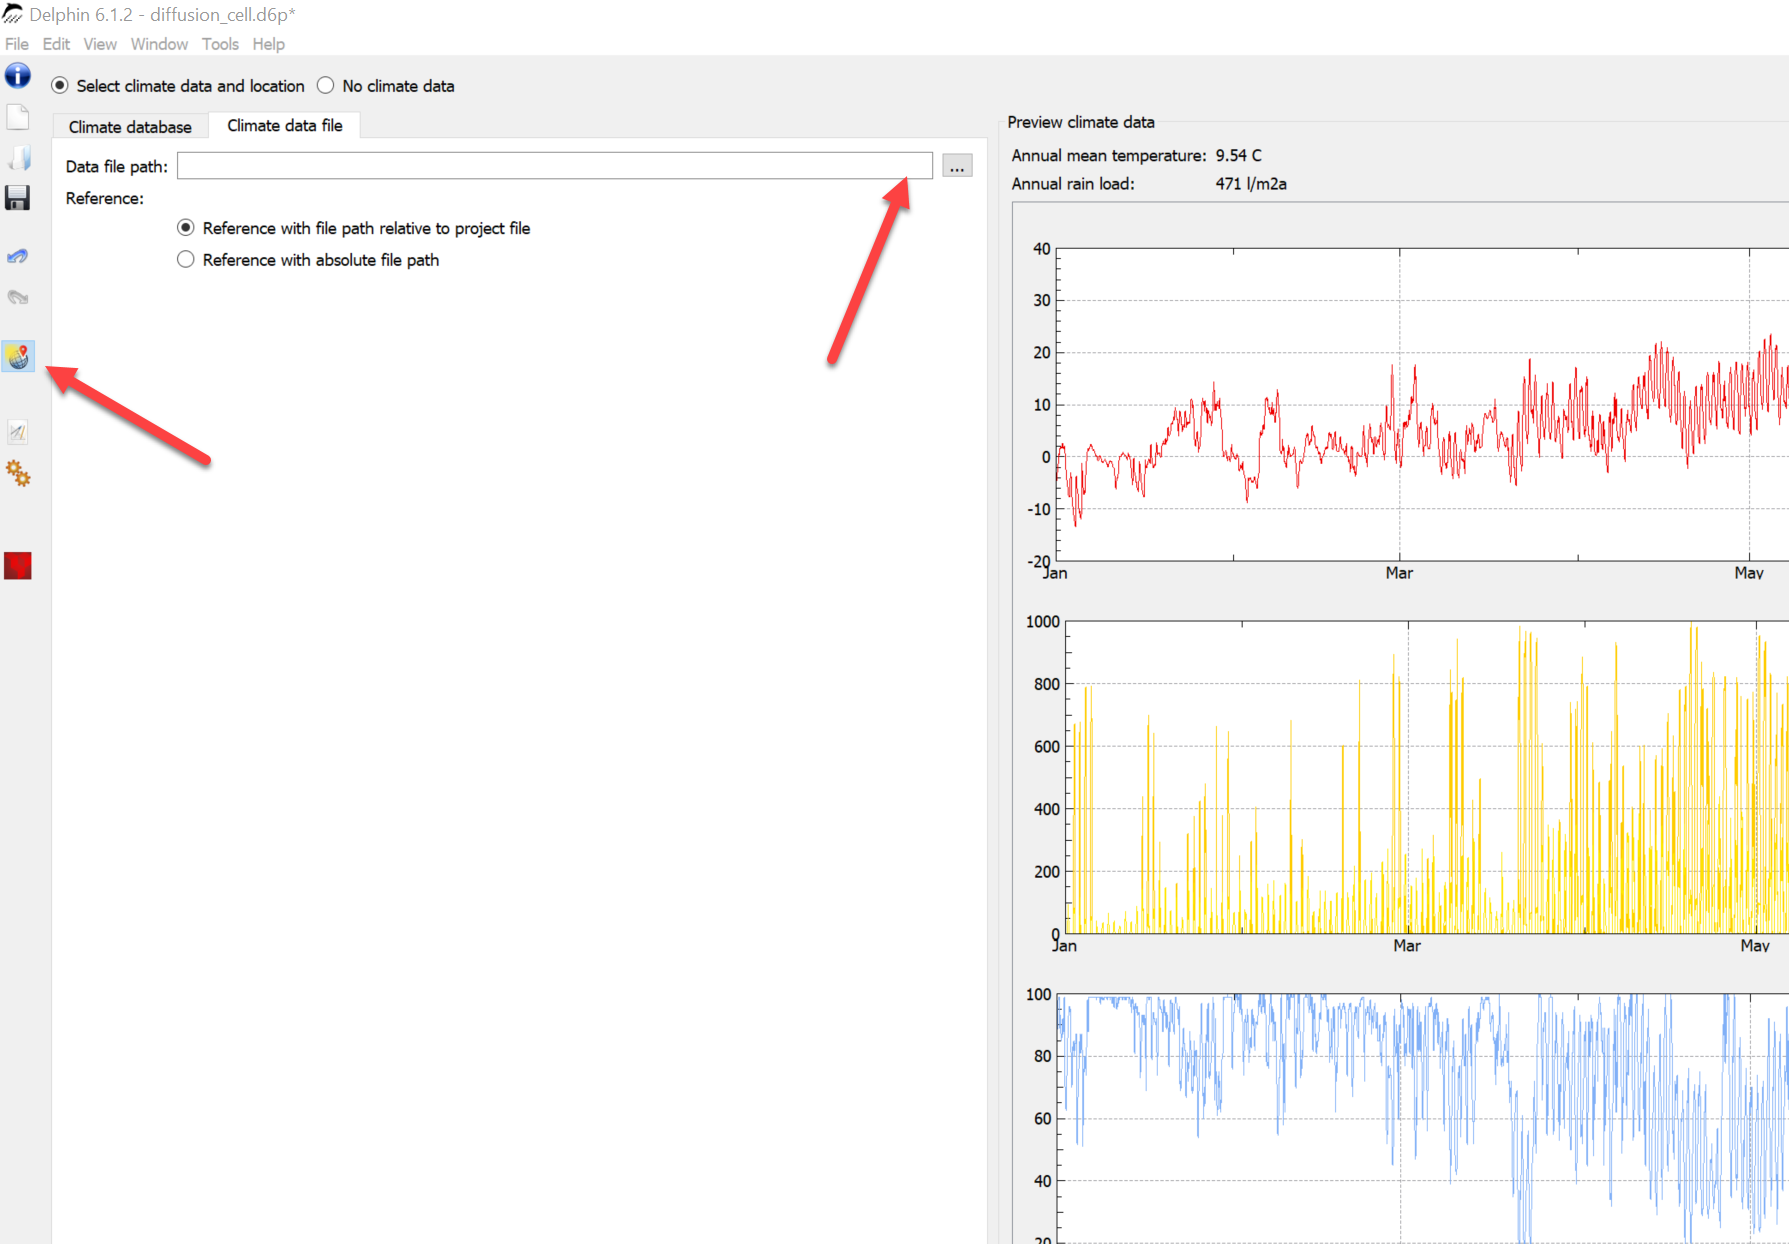This screenshot has height=1244, width=1789.
Task: Click the gray redo arrow
Action: [x=18, y=297]
